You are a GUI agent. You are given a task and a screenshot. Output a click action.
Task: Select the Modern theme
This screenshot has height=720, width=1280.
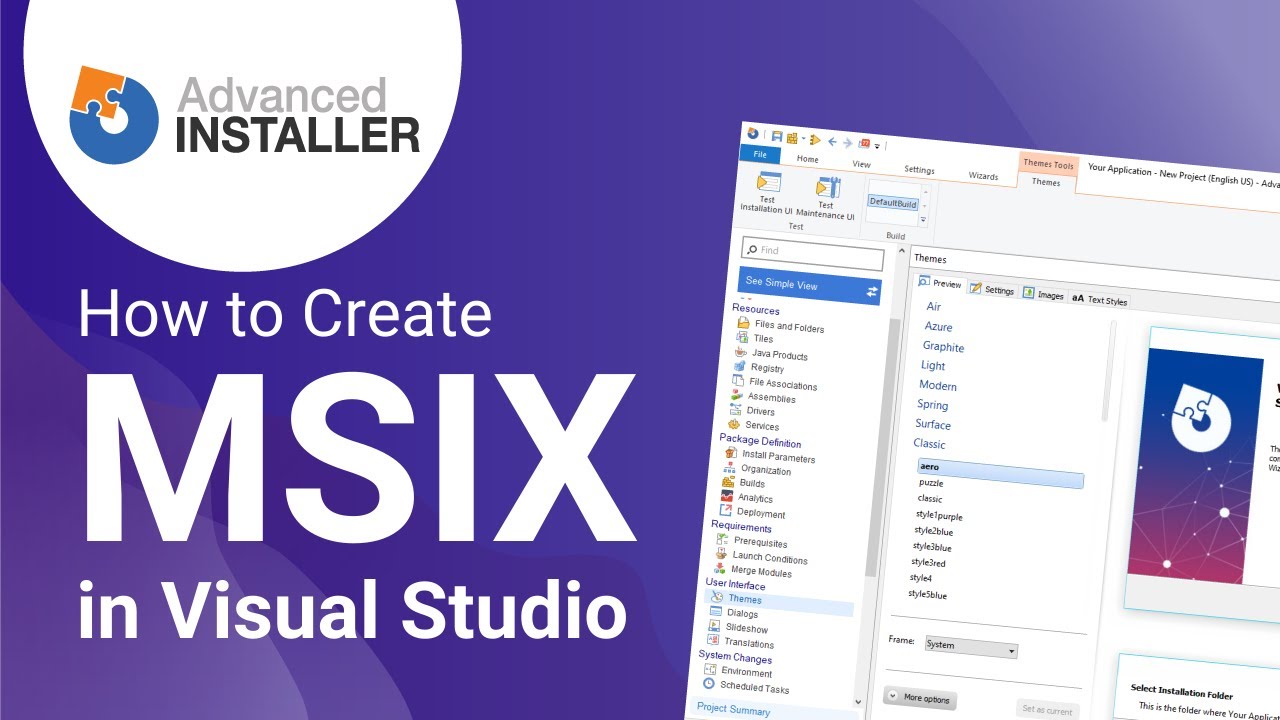click(938, 385)
